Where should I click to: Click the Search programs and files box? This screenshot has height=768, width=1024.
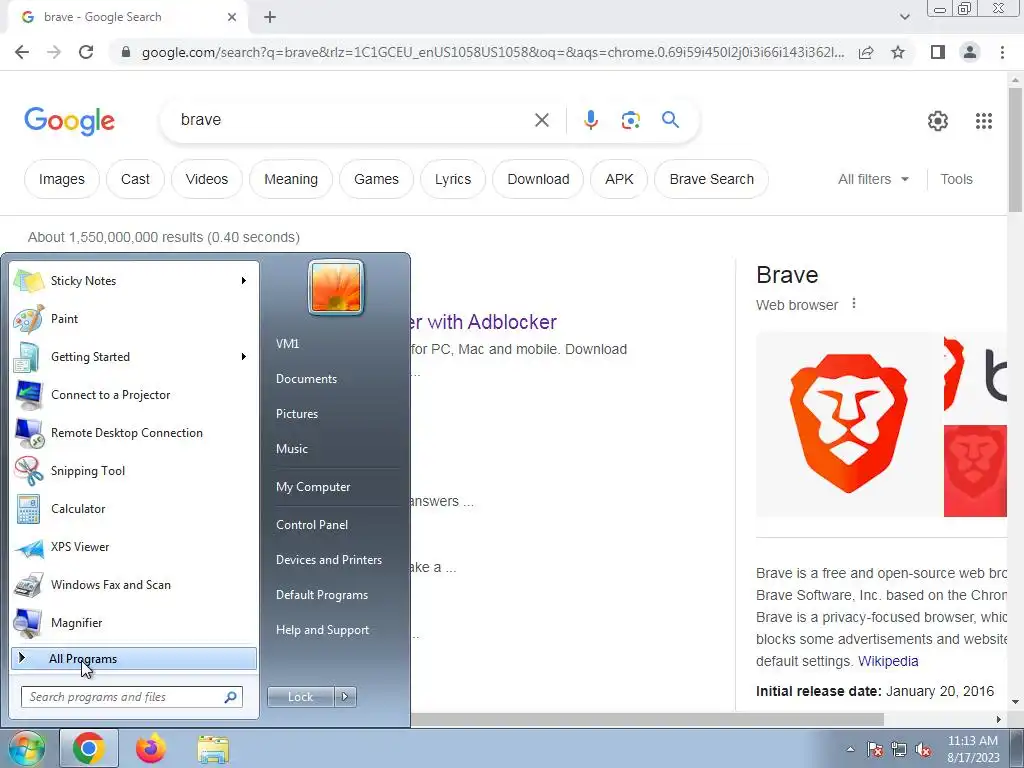(x=132, y=697)
